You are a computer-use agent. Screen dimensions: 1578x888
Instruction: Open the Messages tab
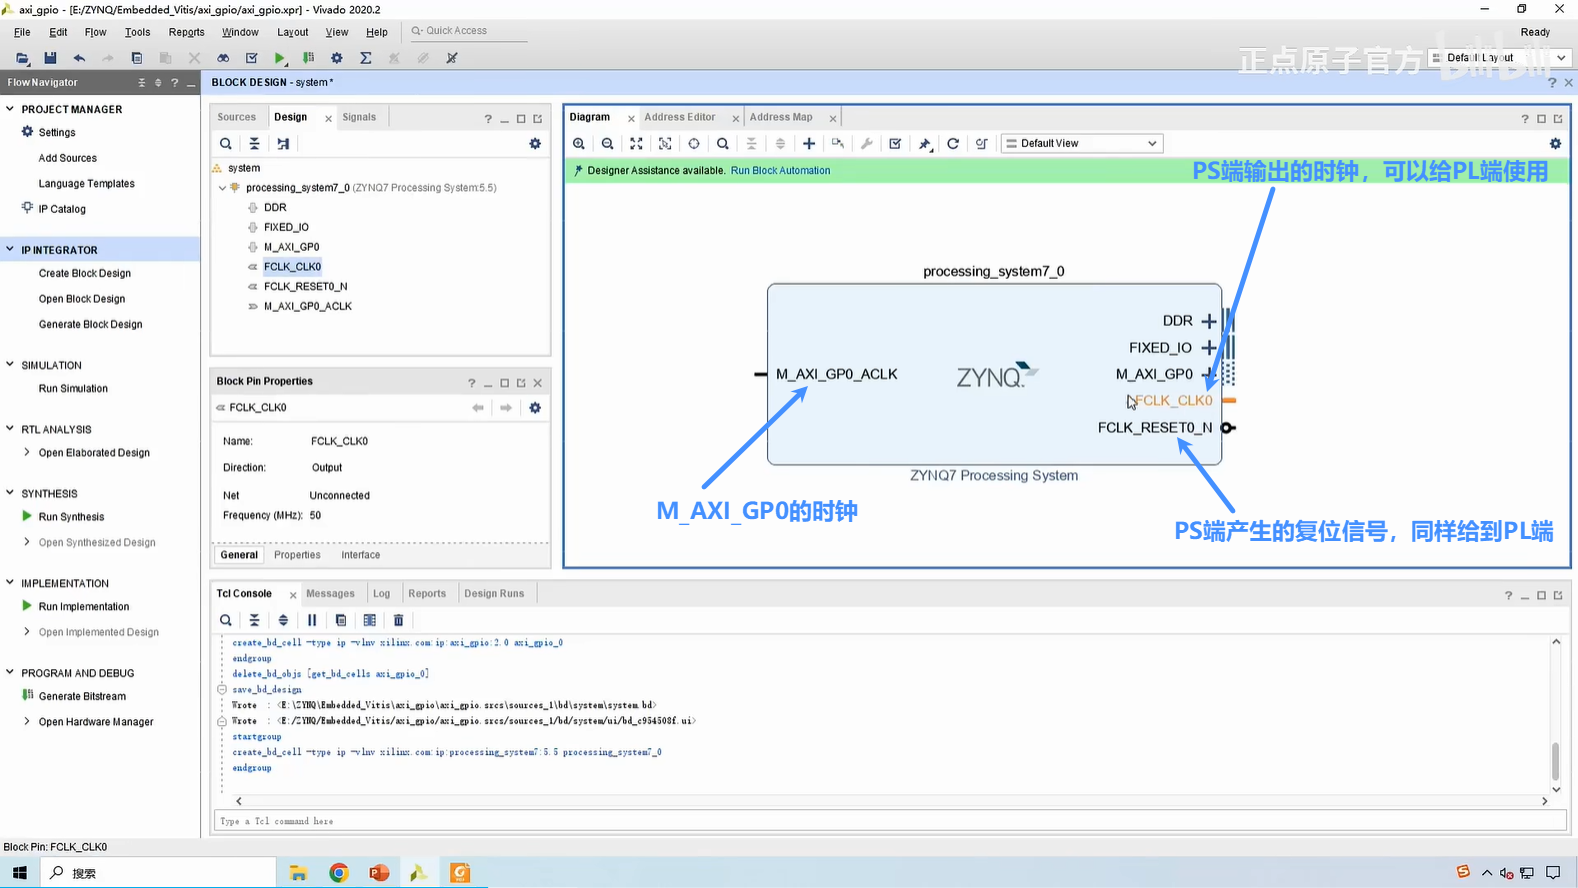pyautogui.click(x=330, y=594)
